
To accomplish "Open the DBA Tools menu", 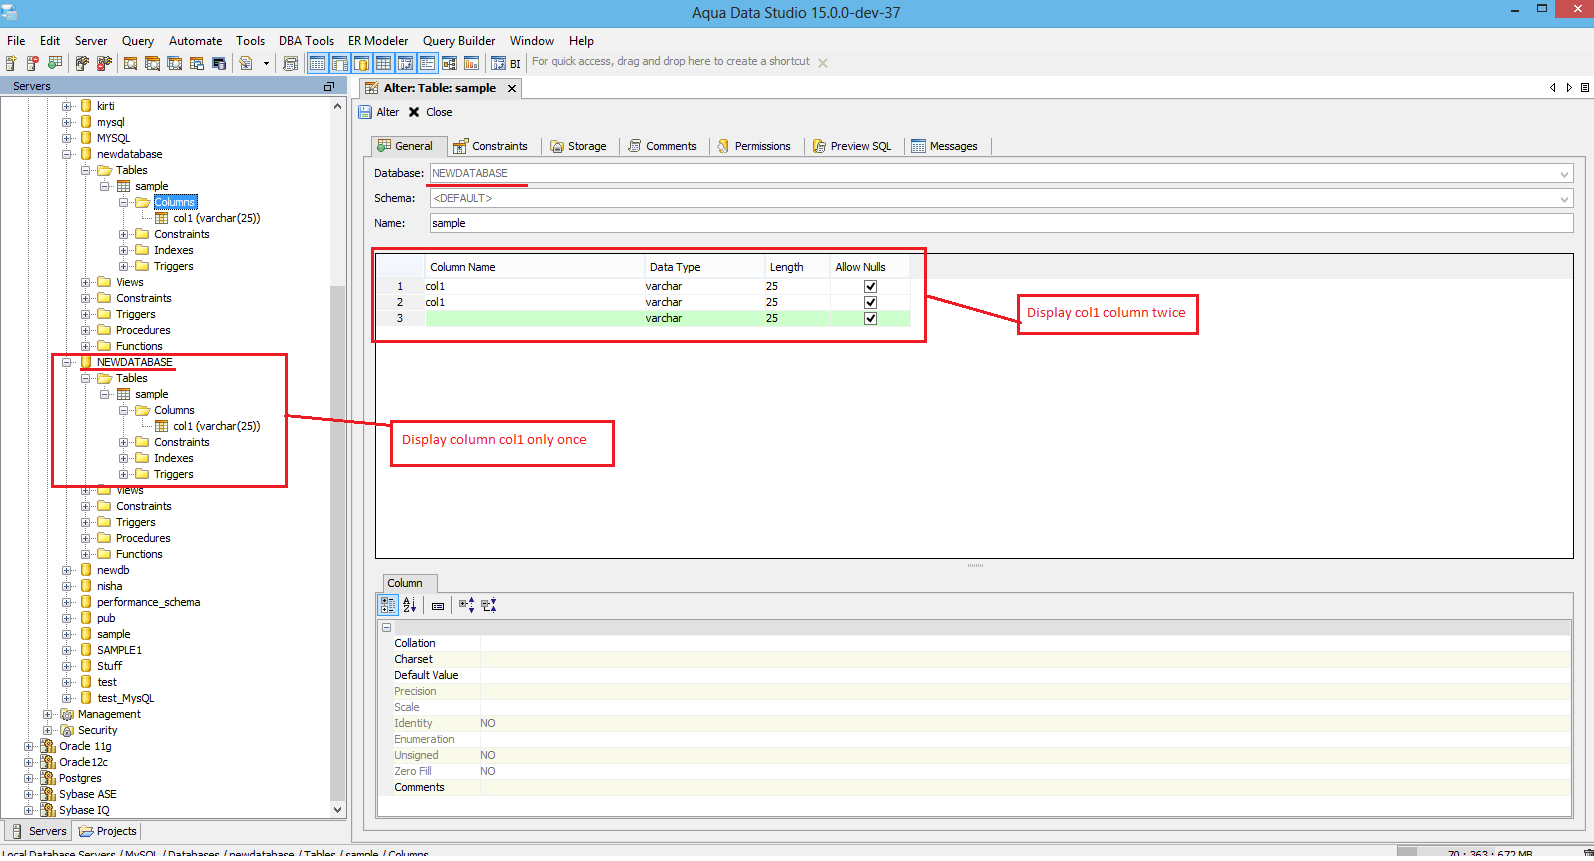I will click(x=306, y=41).
